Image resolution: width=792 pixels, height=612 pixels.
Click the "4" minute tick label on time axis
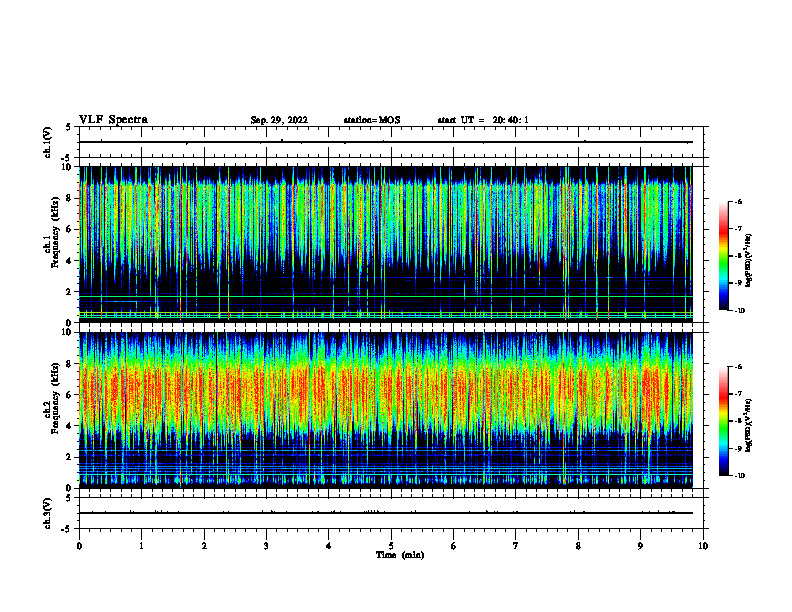[329, 546]
